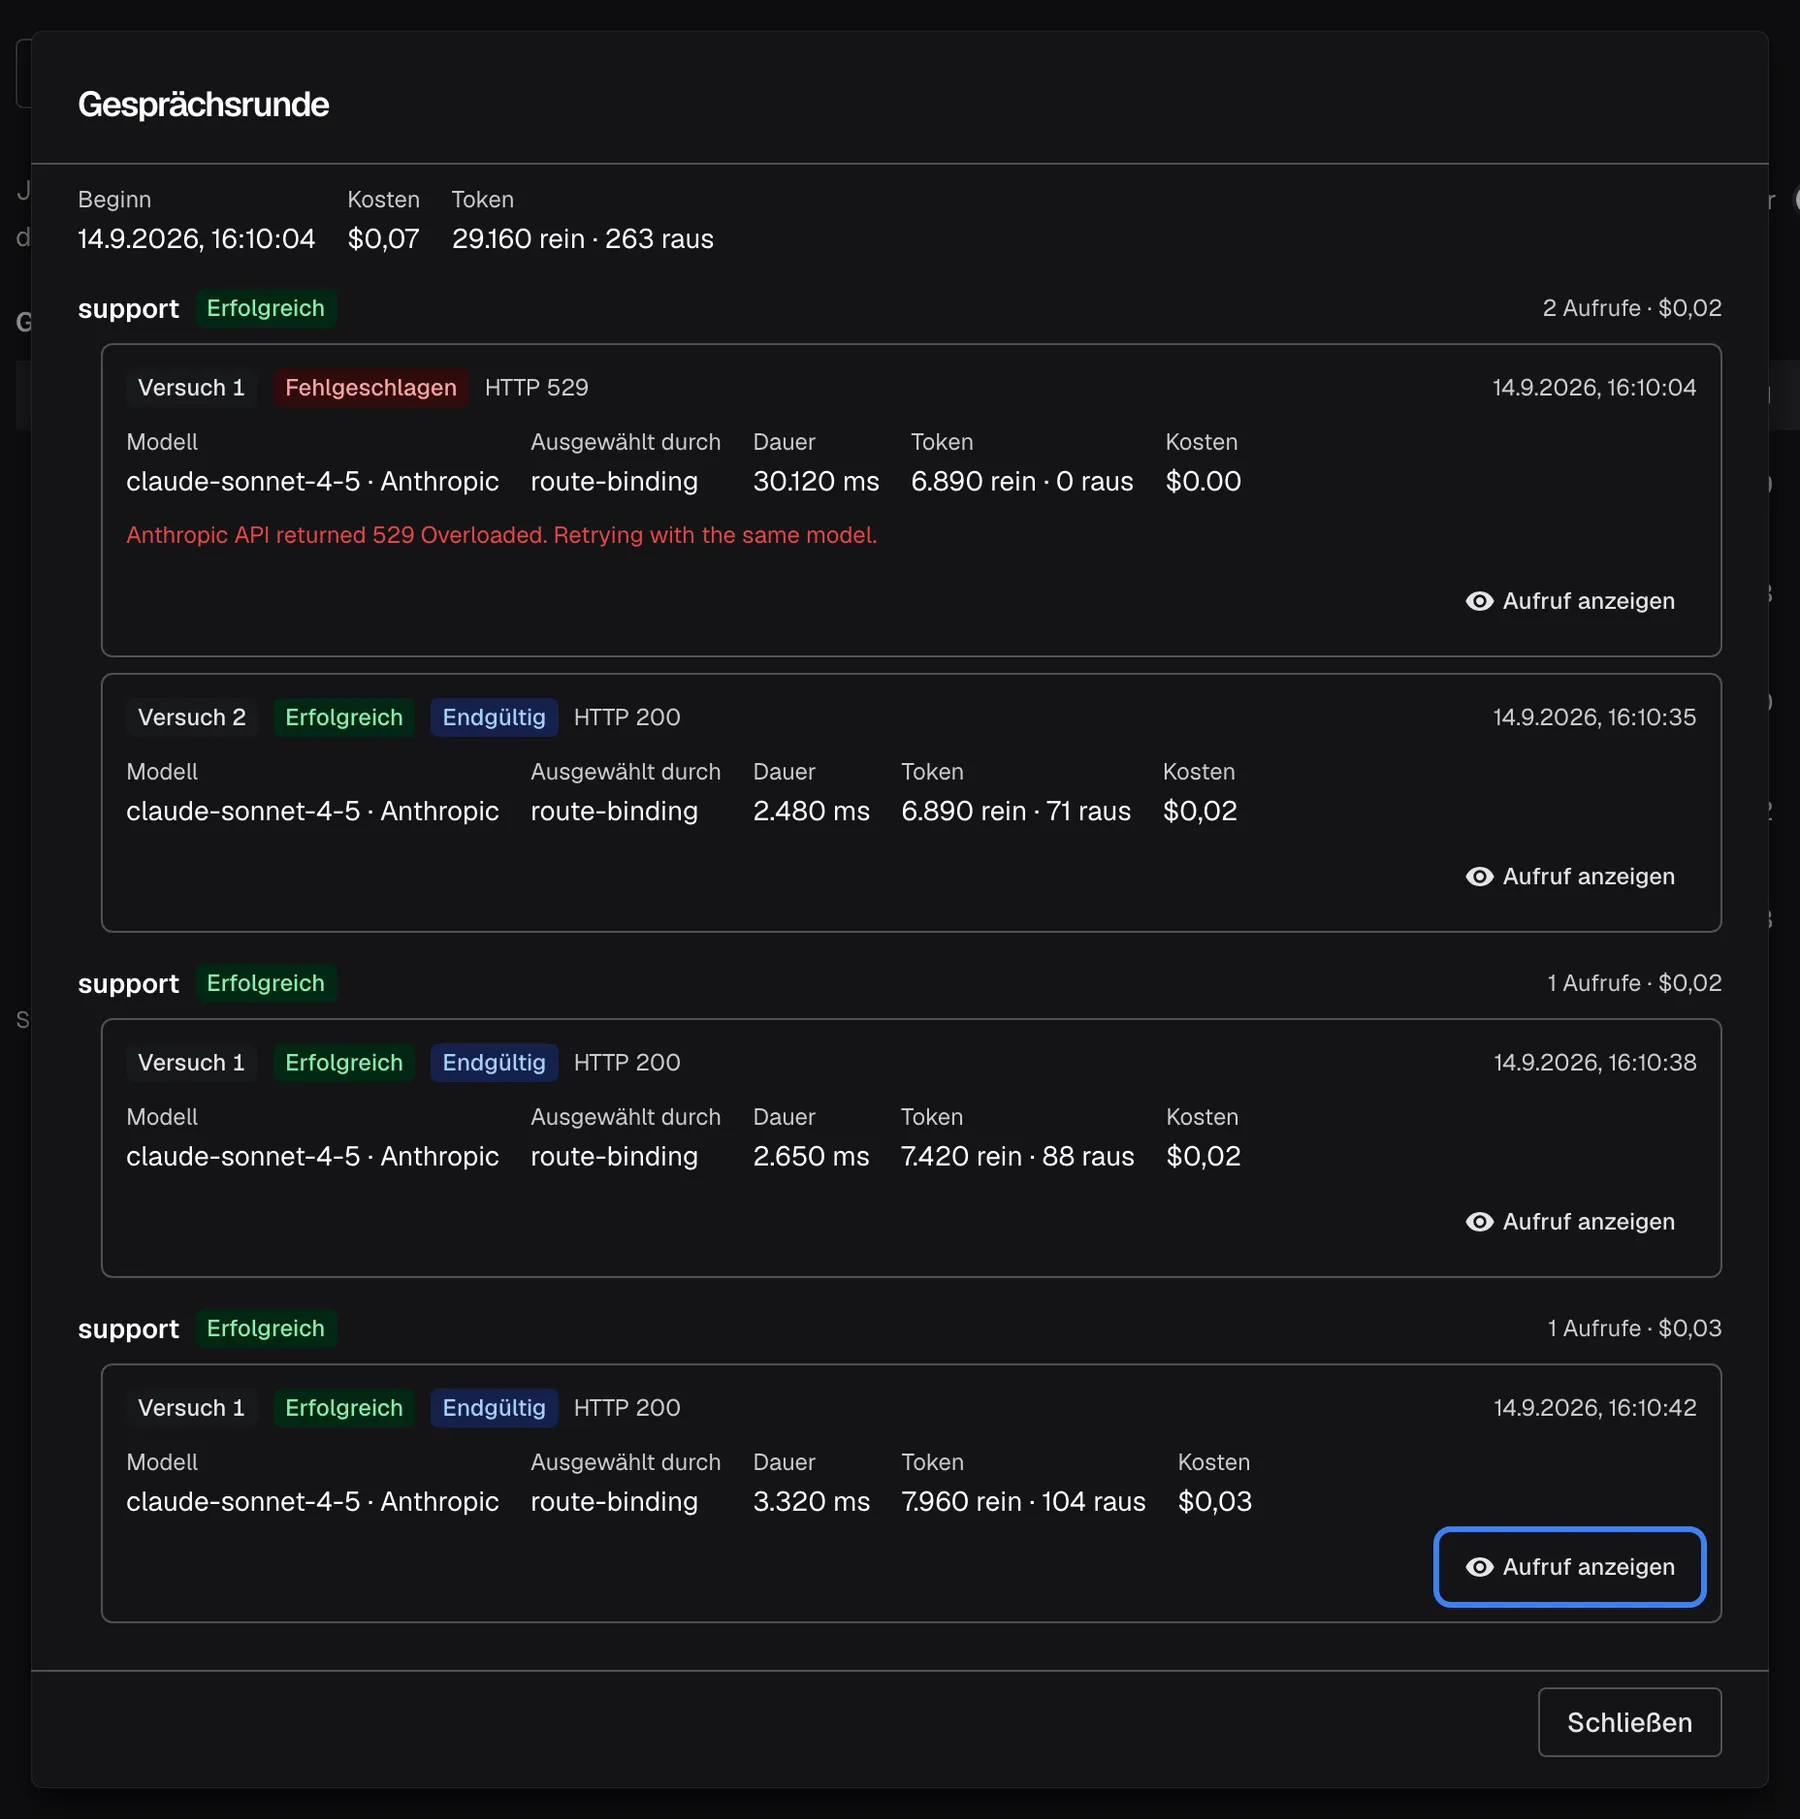Click 'route-binding' in the 3.320 ms card
The width and height of the screenshot is (1800, 1819).
tap(614, 1501)
